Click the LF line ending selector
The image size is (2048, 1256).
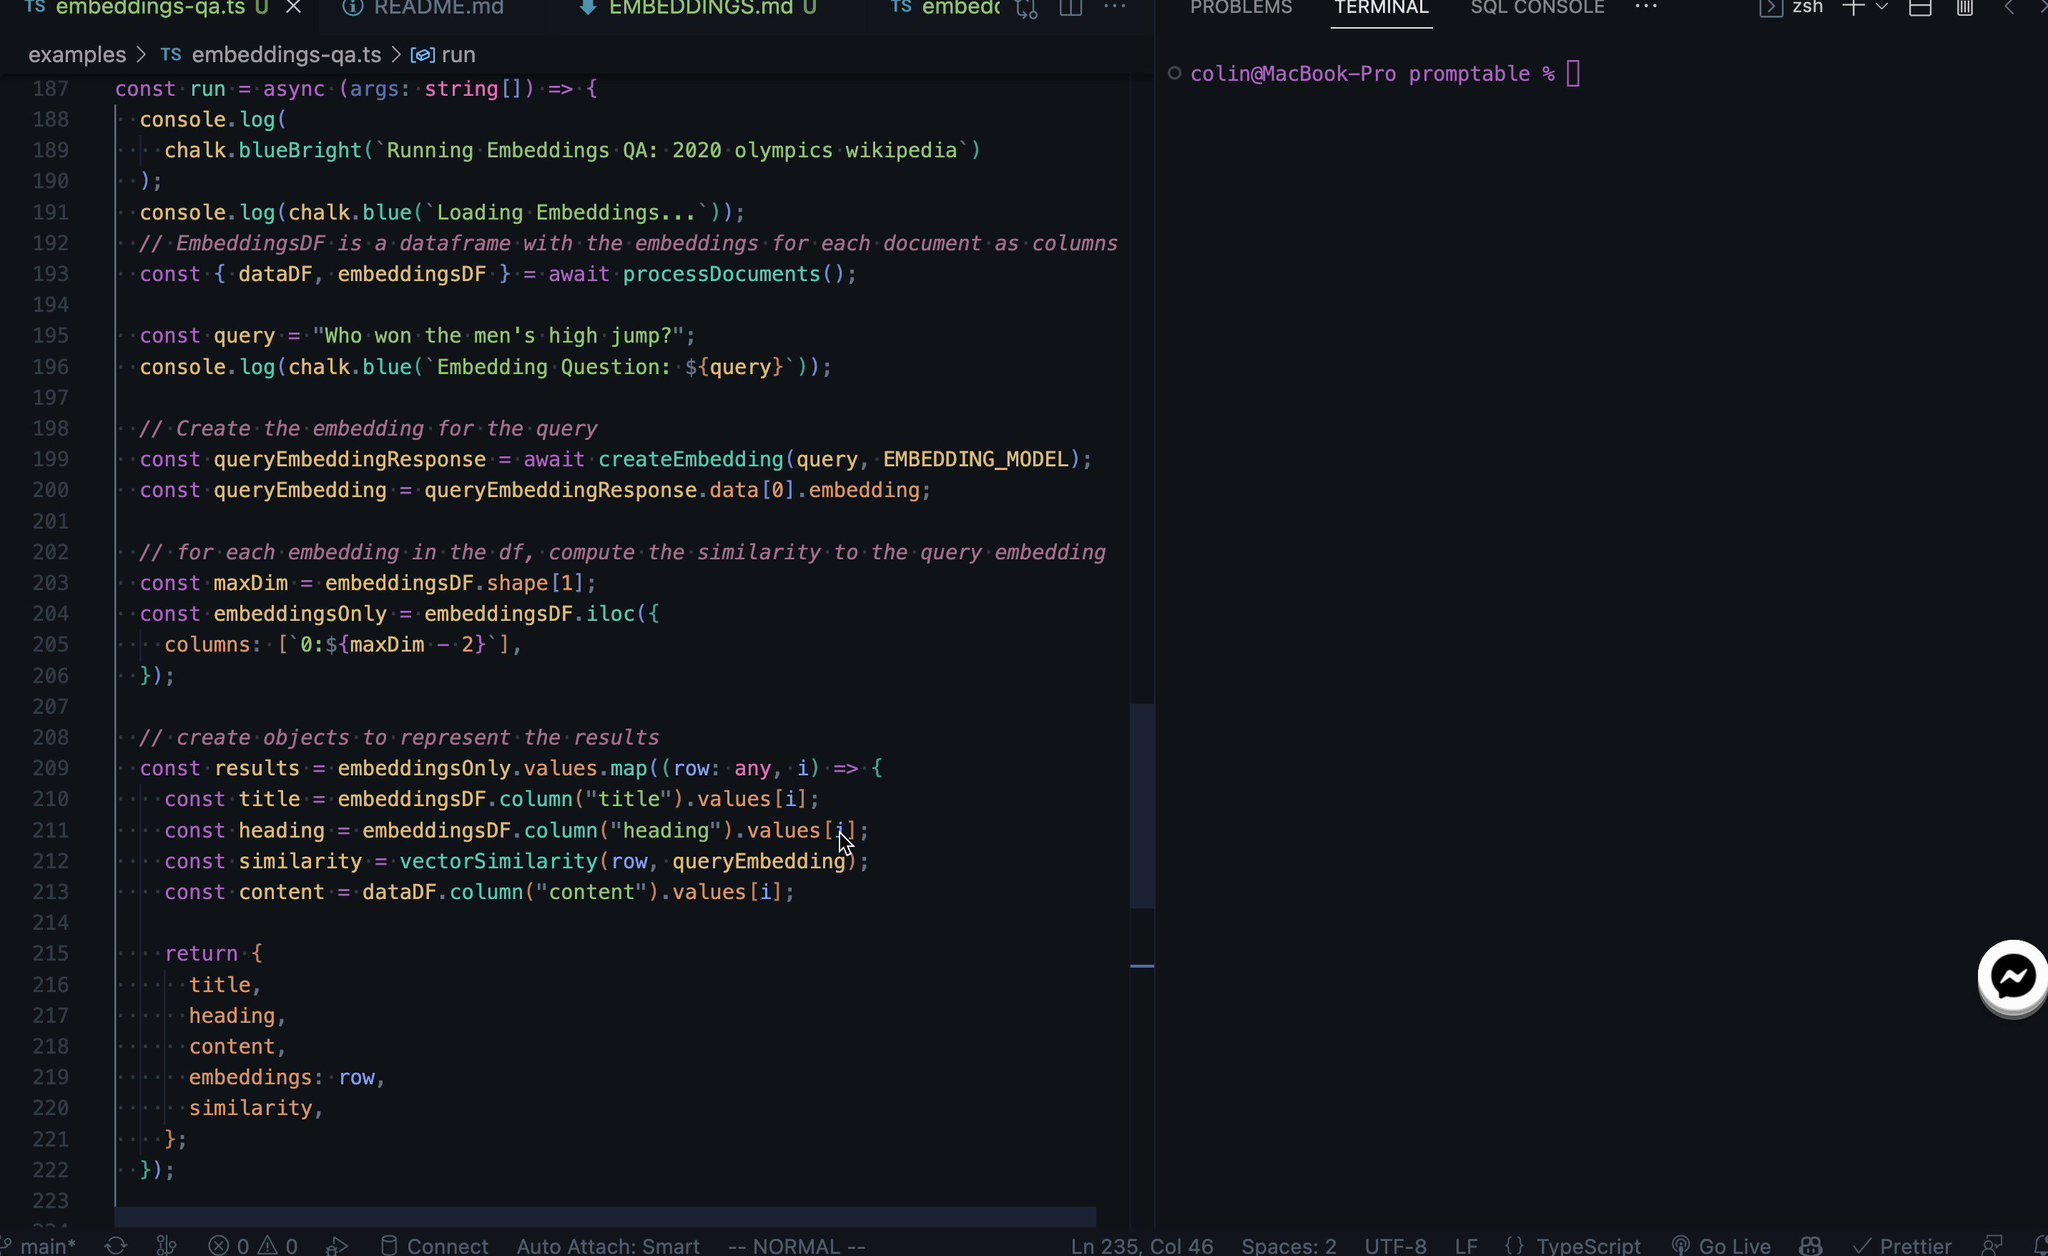1466,1245
